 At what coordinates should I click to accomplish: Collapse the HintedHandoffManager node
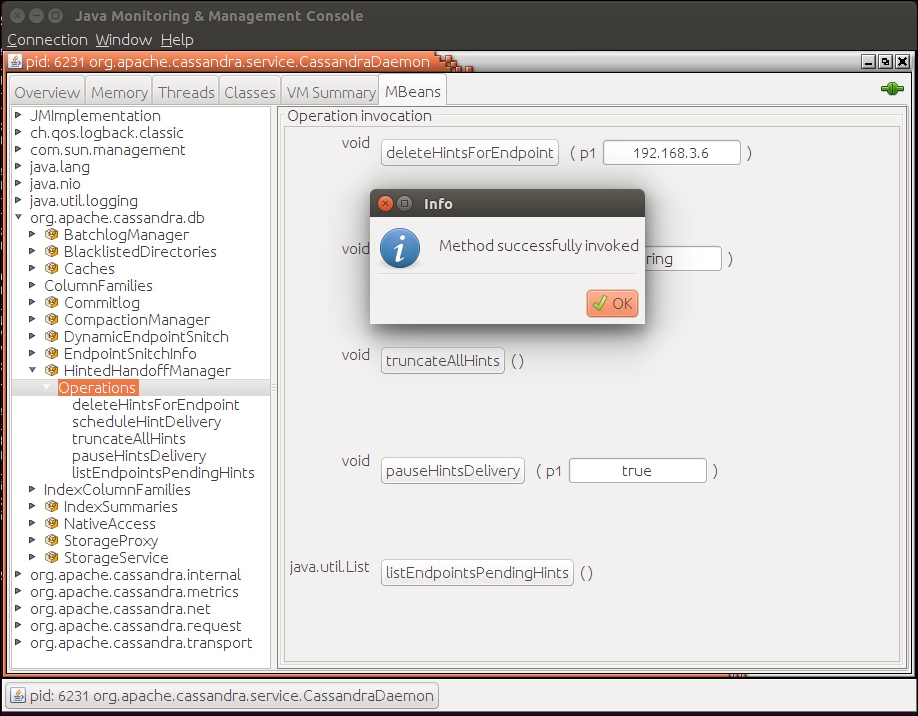click(32, 370)
